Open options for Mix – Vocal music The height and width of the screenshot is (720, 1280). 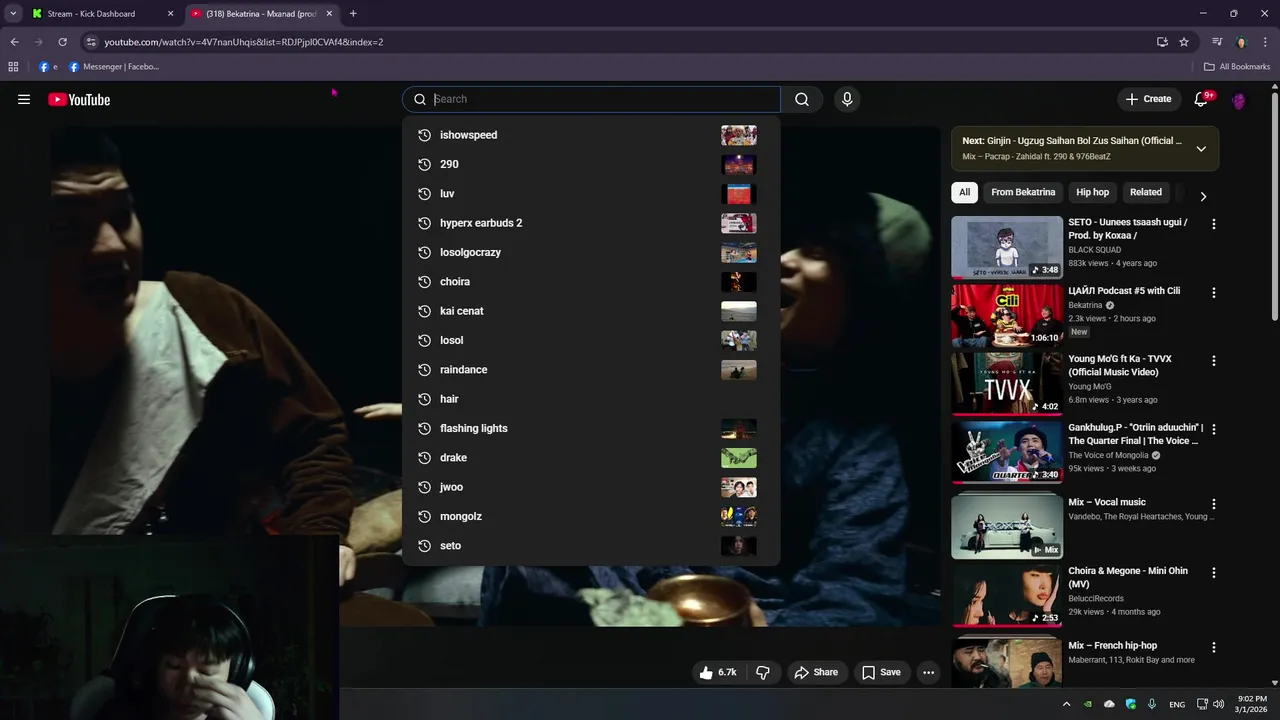[x=1214, y=505]
